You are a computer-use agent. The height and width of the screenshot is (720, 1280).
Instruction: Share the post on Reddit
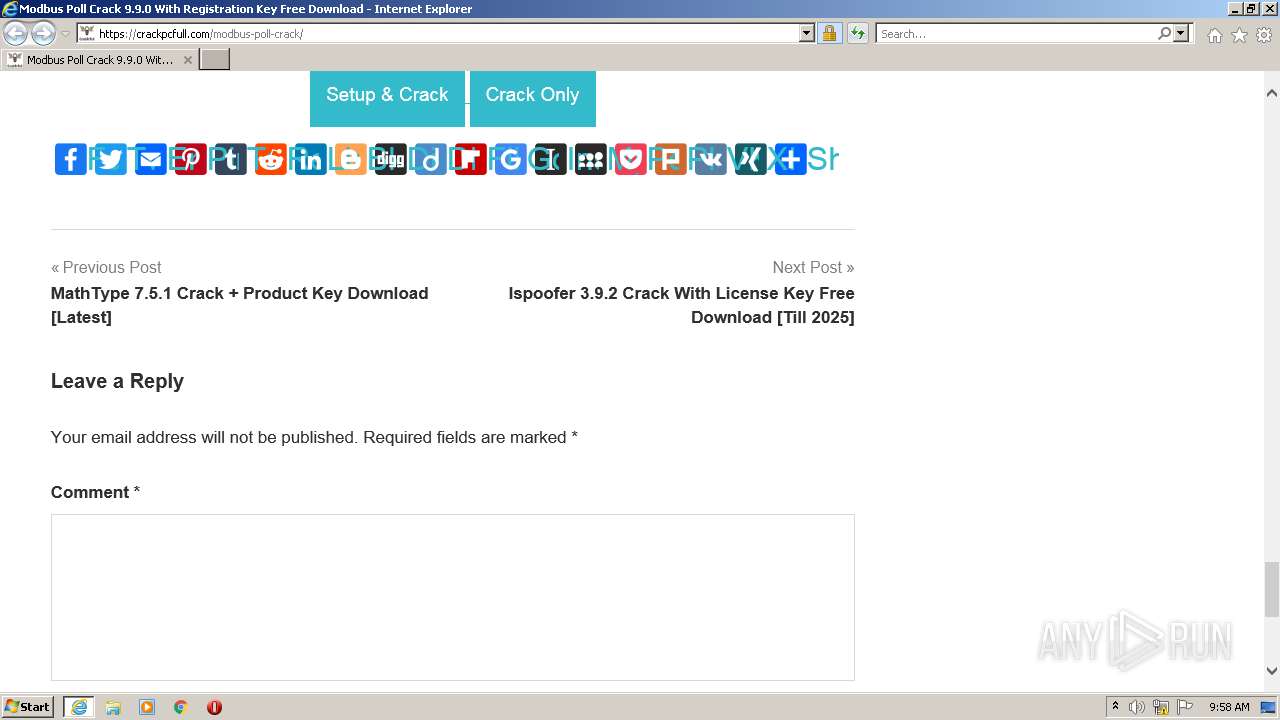pos(271,159)
